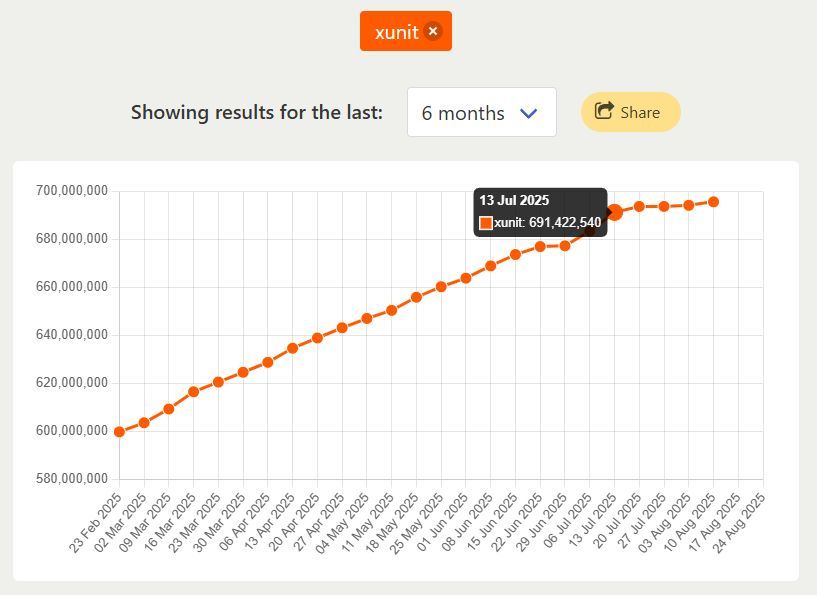Select the 13 Apr 2025 data point

(x=292, y=348)
